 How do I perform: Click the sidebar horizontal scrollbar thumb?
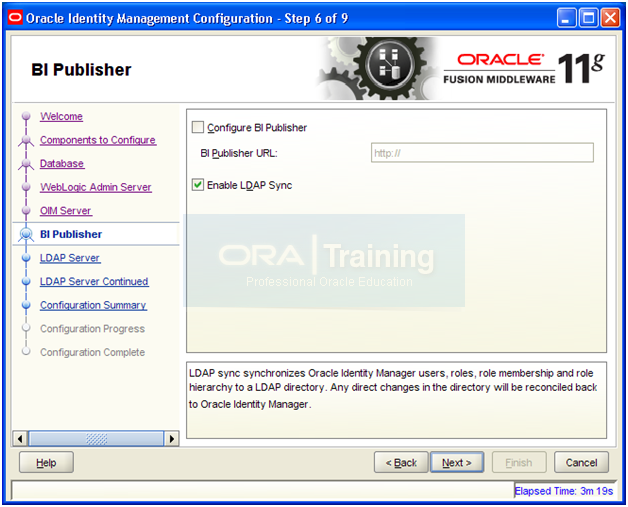[96, 439]
